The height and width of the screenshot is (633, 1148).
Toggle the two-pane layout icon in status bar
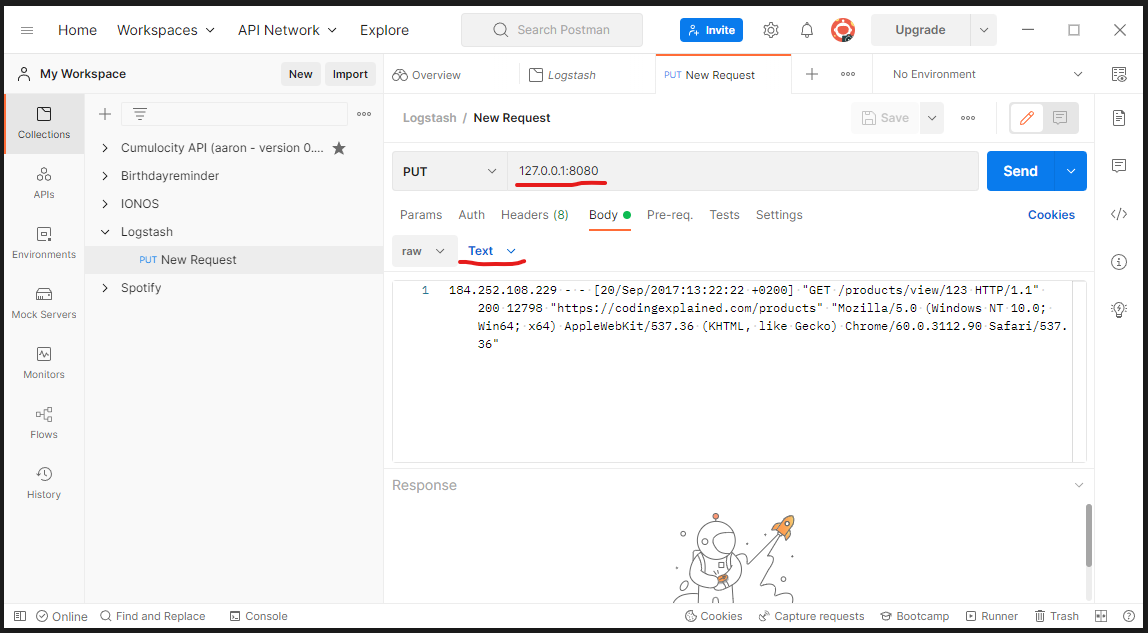coord(1101,616)
